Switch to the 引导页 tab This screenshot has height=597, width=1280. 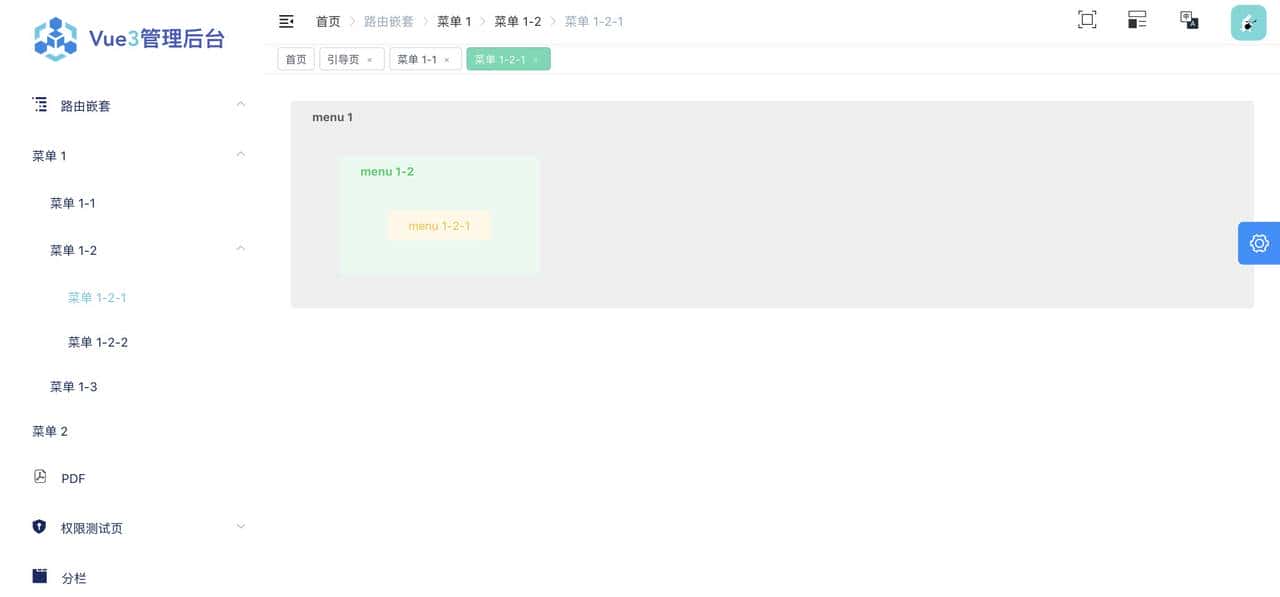click(x=344, y=59)
